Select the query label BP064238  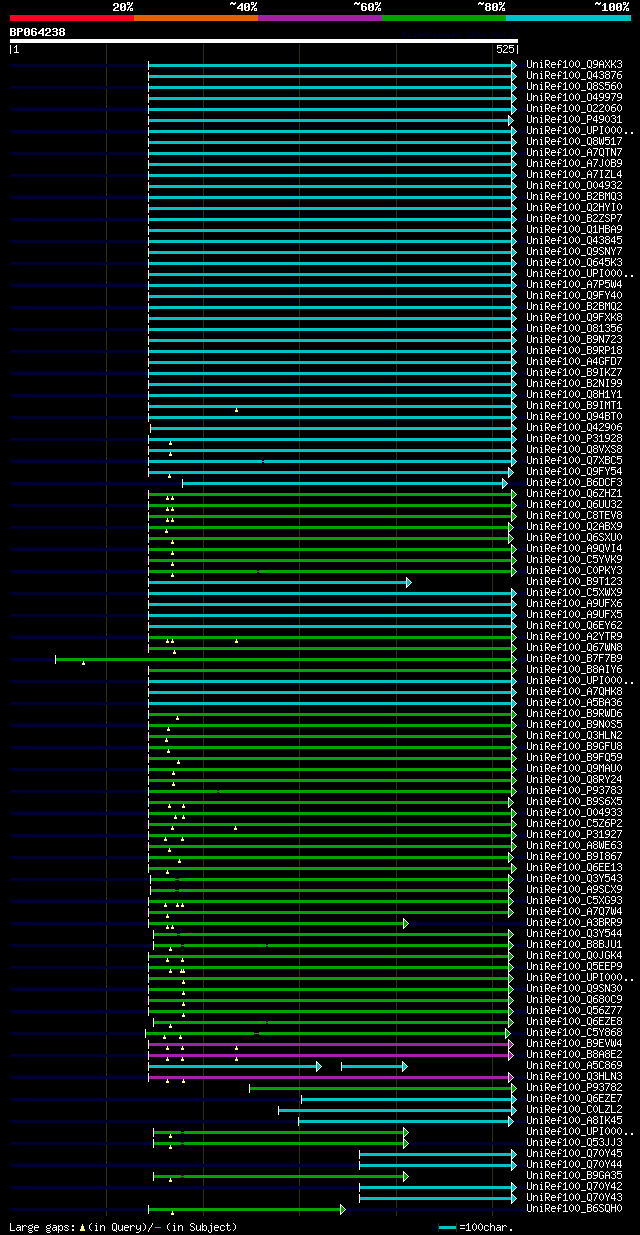(37, 32)
